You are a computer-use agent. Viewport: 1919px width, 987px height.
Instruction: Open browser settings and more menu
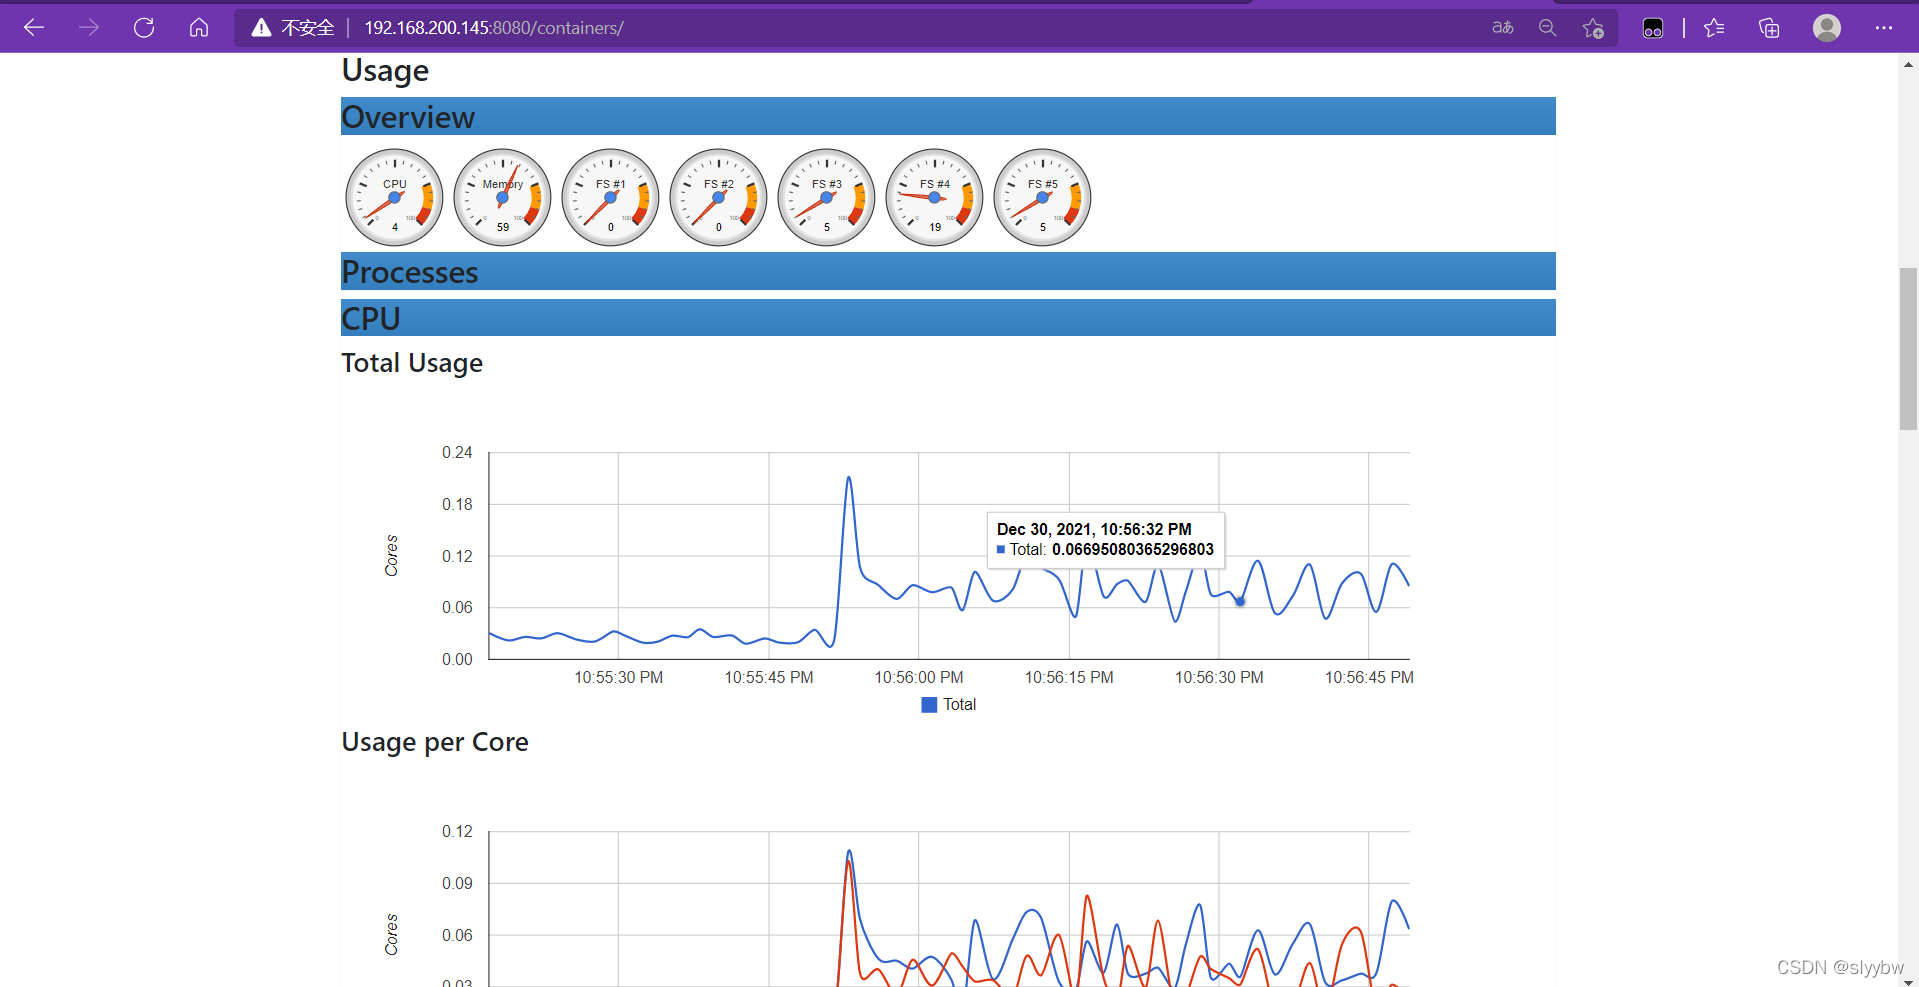tap(1884, 28)
